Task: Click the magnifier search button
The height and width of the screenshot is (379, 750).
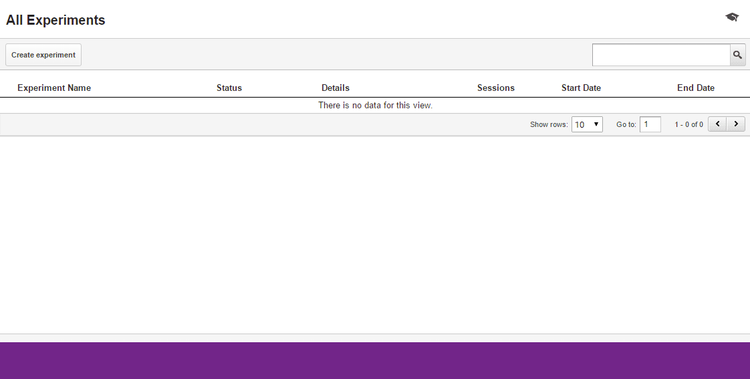Action: (738, 55)
